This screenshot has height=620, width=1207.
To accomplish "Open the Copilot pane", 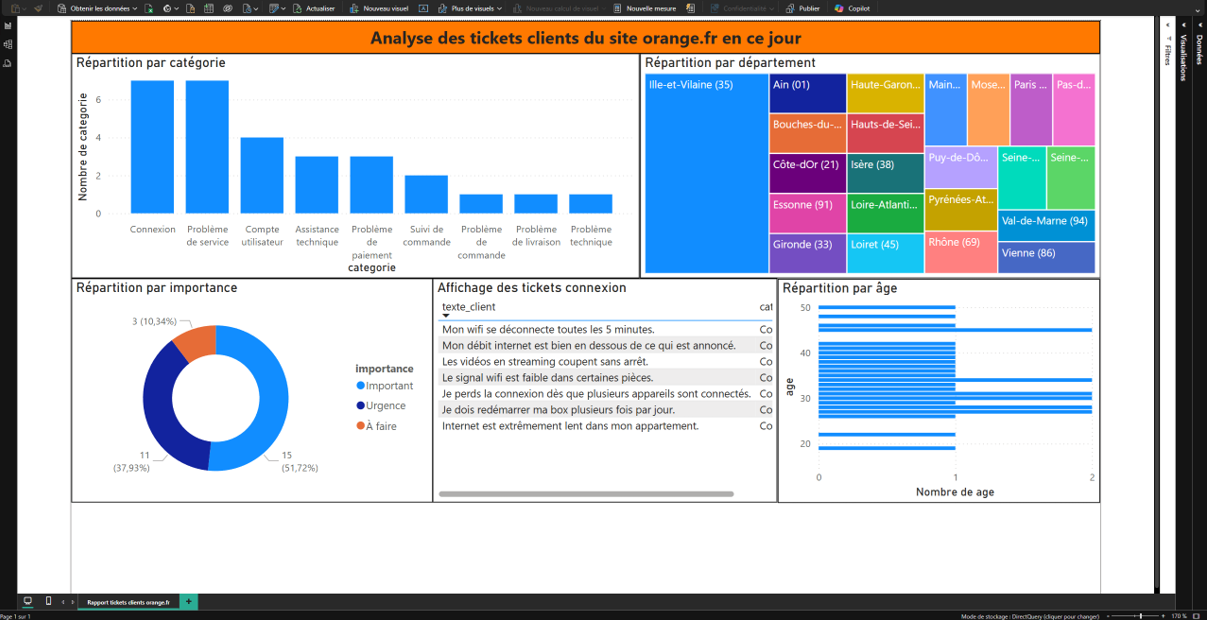I will coord(852,8).
